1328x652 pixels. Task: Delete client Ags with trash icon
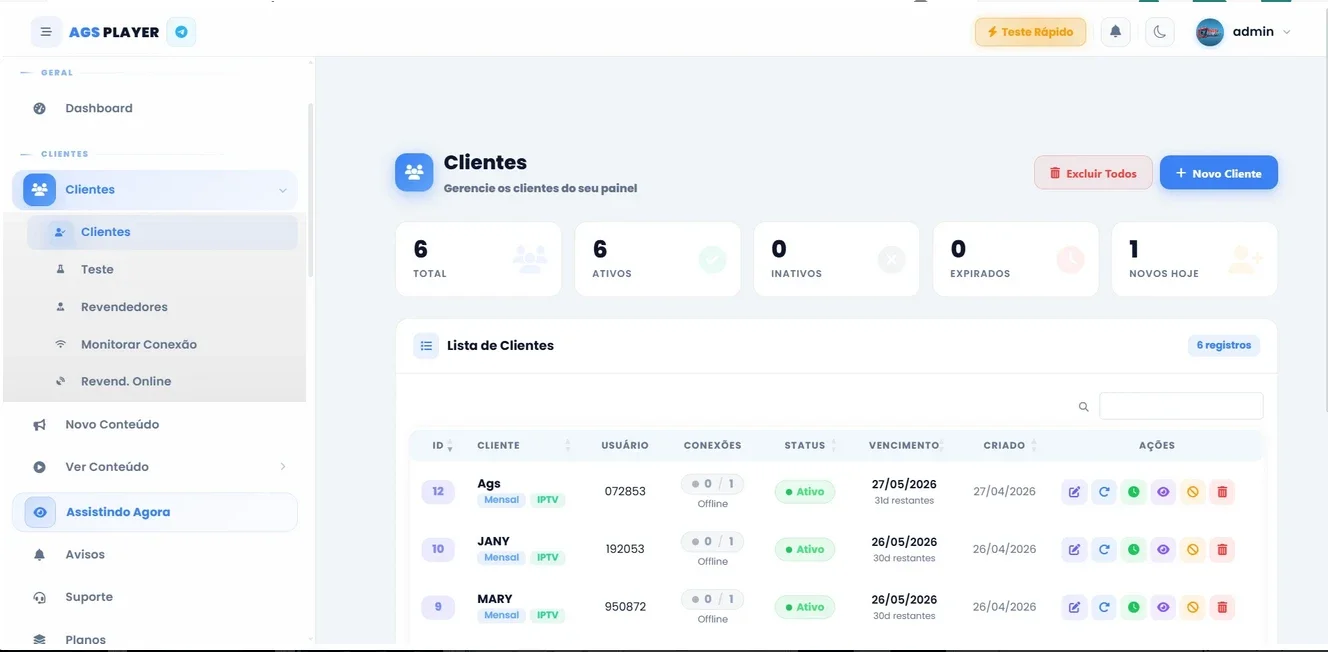click(x=1222, y=492)
